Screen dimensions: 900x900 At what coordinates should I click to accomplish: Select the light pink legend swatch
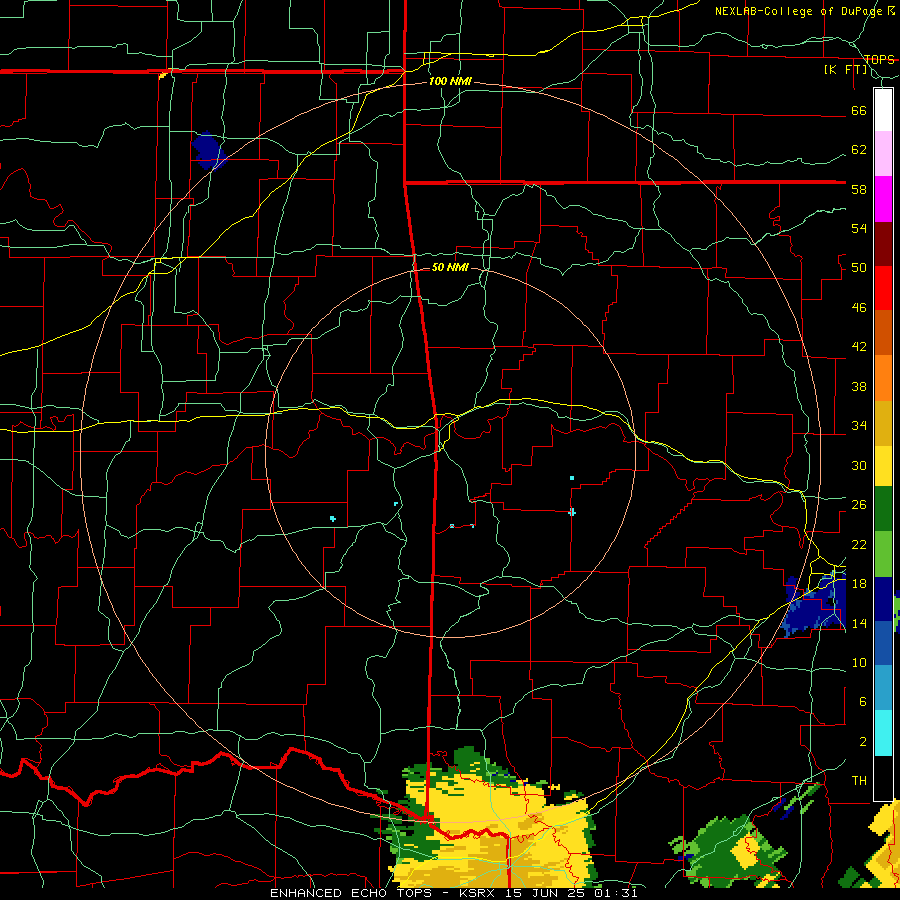click(883, 154)
